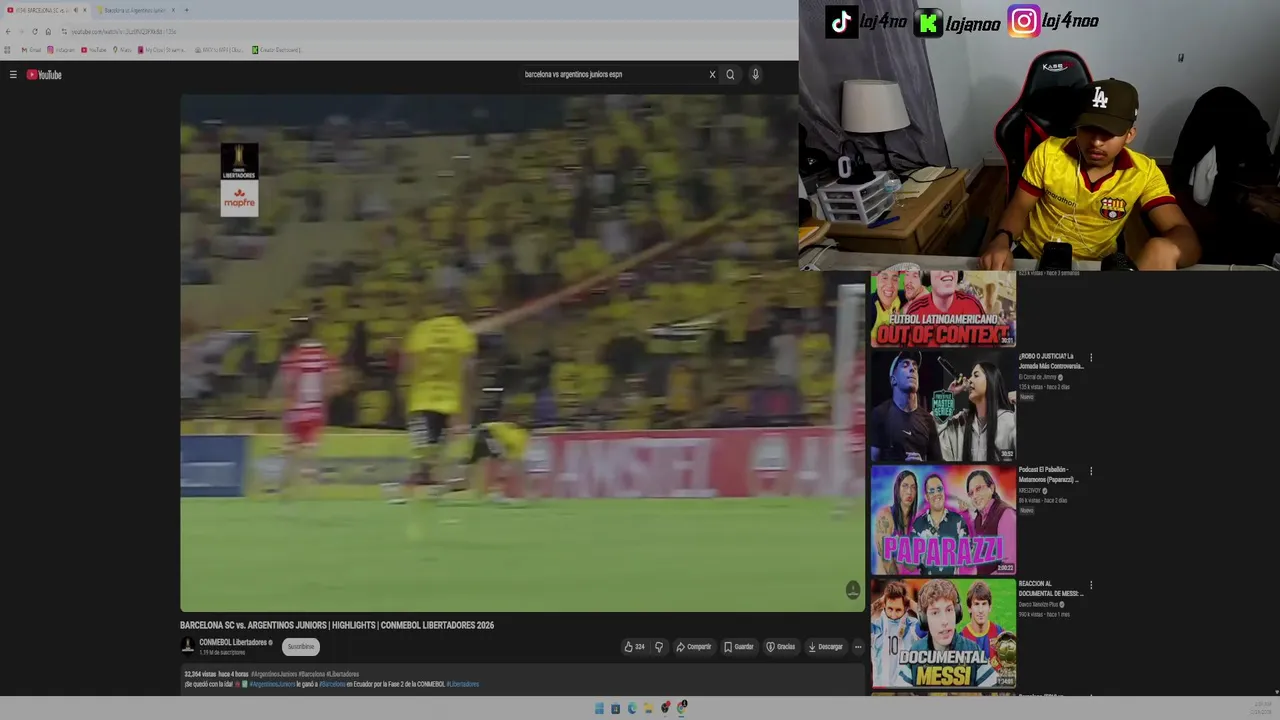This screenshot has height=720, width=1280.
Task: Open the Creator Dashboard bookmark
Action: point(277,50)
